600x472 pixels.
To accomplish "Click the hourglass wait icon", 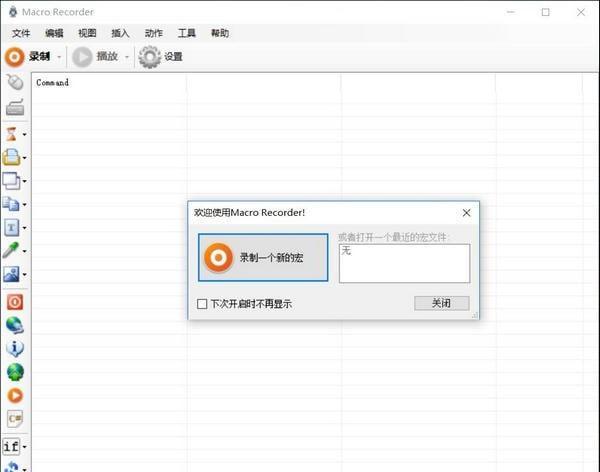I will 11,134.
